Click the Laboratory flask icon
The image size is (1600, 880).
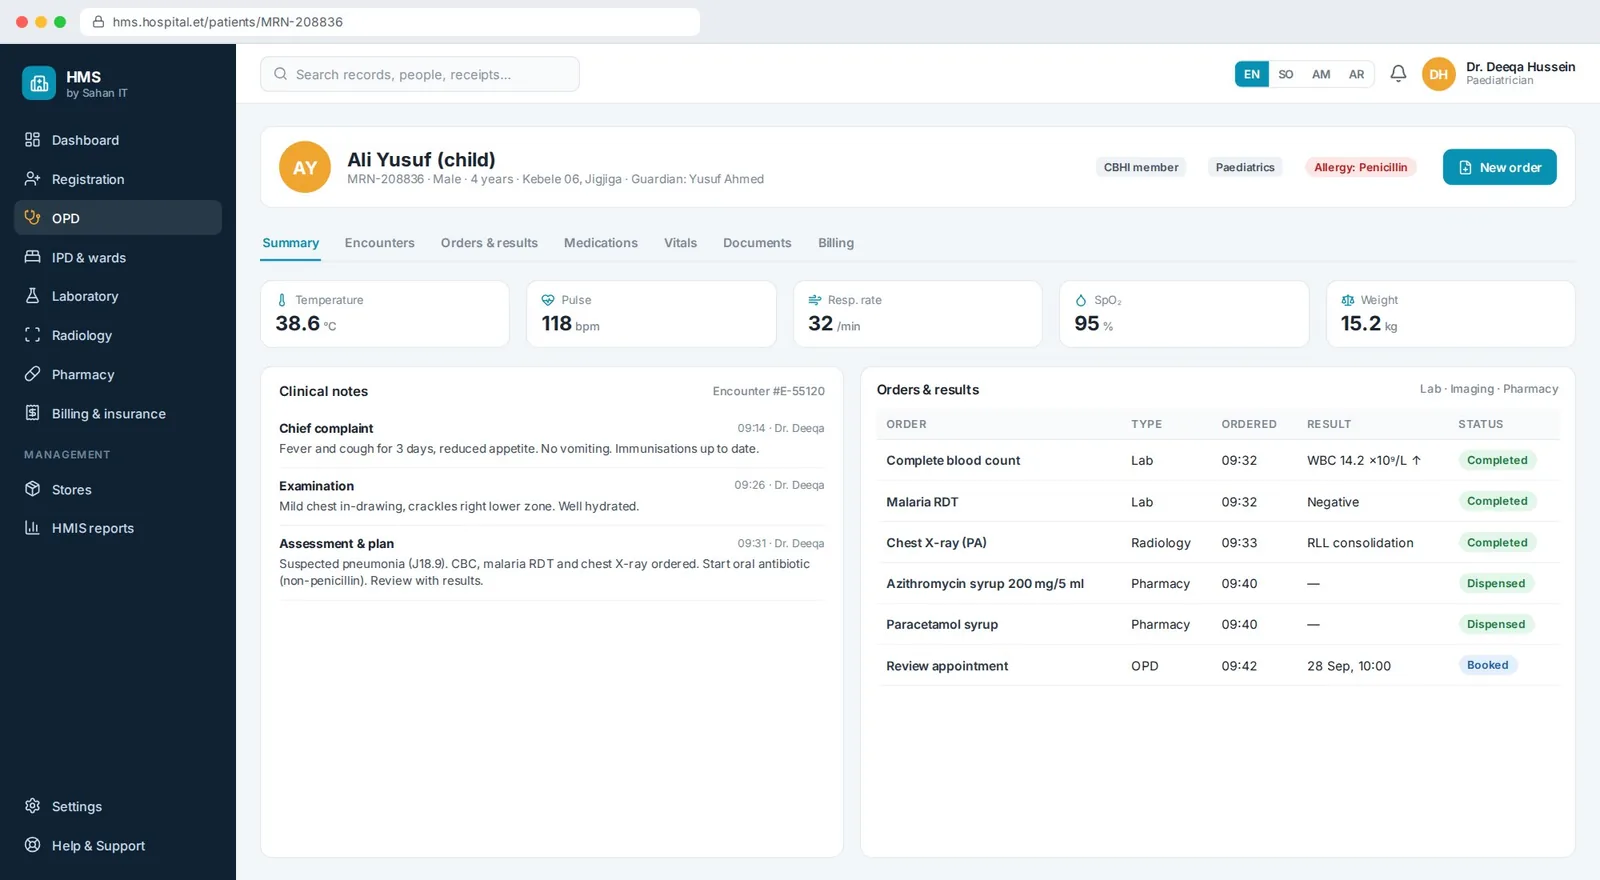(33, 296)
